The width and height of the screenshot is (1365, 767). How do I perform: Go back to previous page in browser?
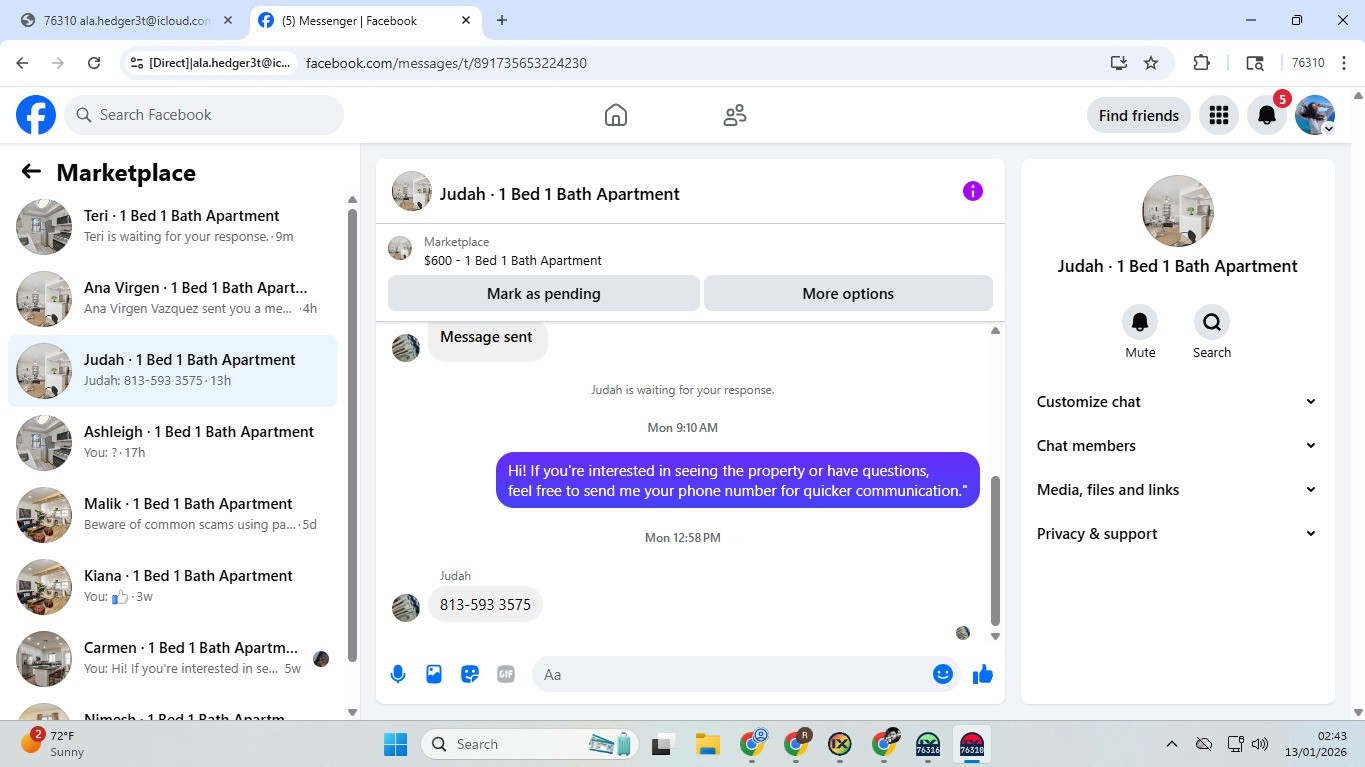click(x=22, y=63)
